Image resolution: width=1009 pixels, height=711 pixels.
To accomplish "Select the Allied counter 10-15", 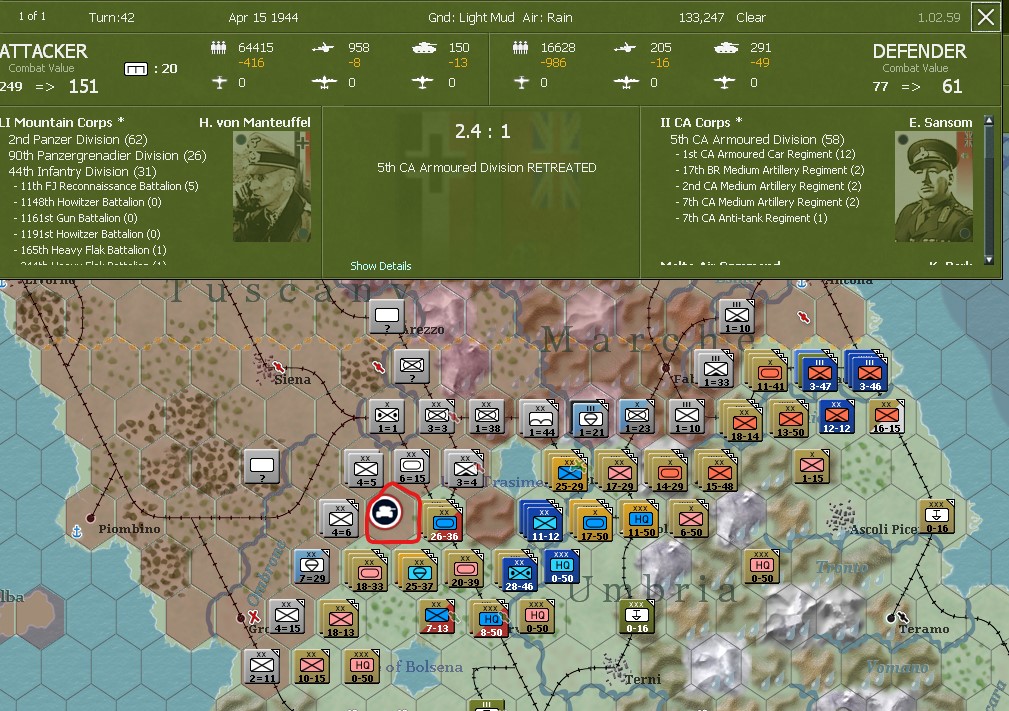I will coord(312,666).
